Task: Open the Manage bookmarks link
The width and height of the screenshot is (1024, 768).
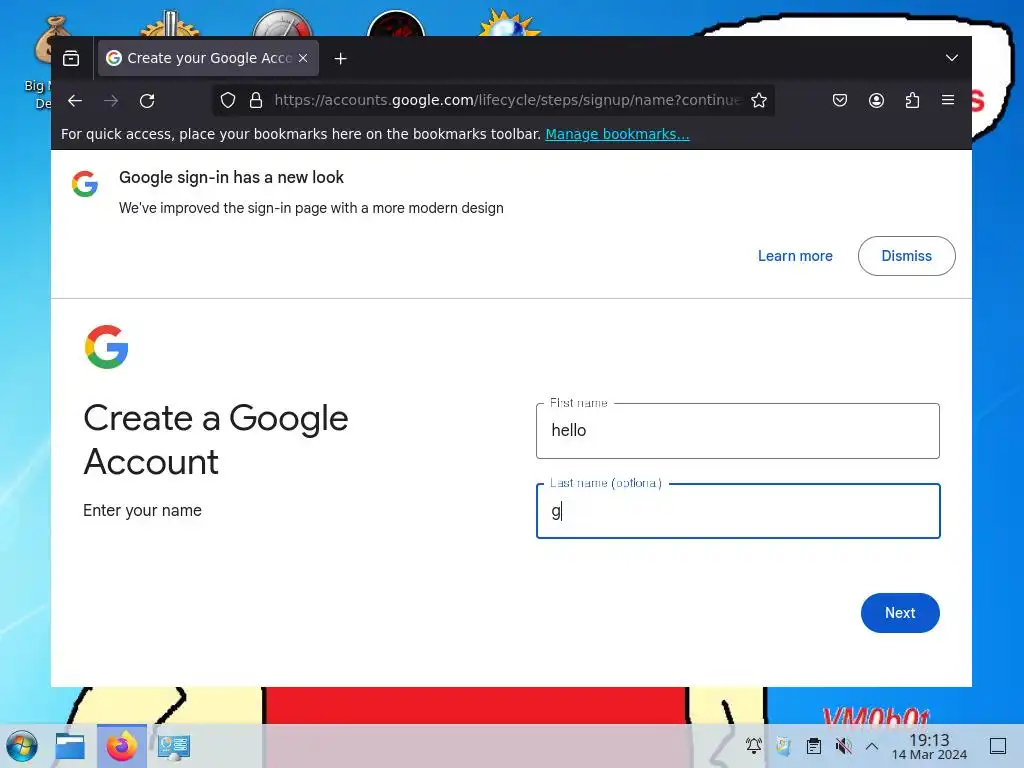Action: 617,134
